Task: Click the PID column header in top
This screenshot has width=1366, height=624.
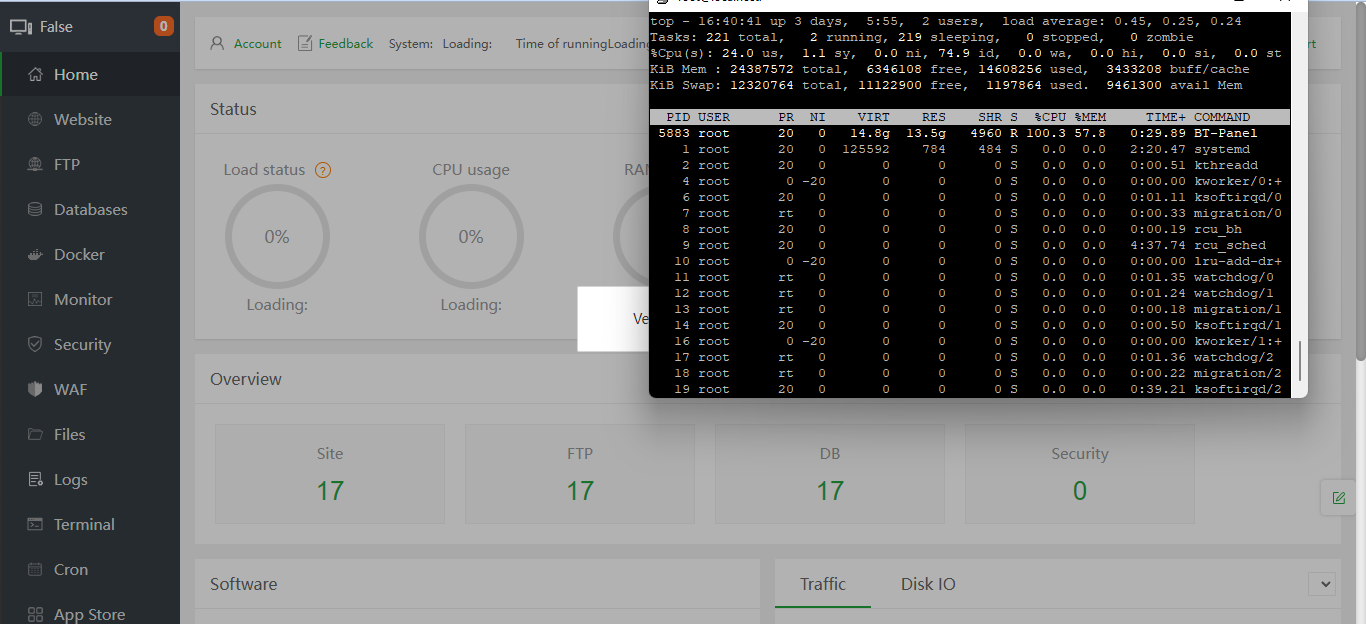Action: 678,117
